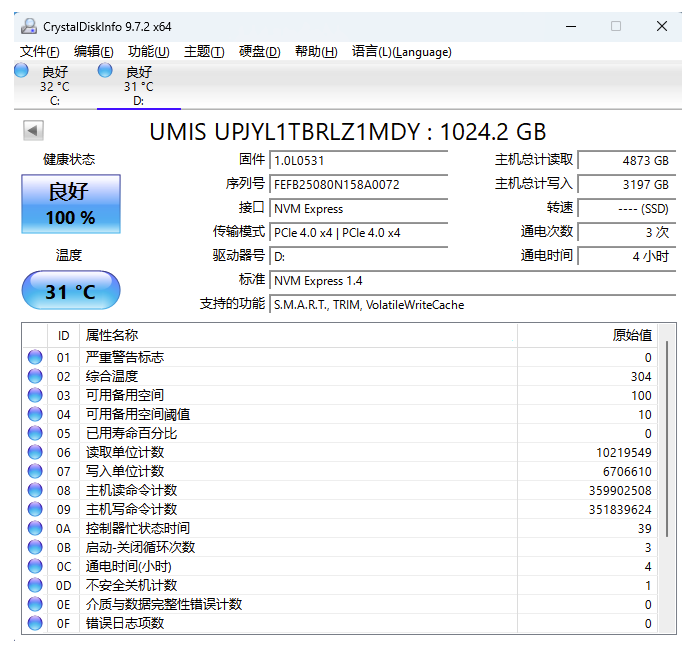Select the 综合温度 attribute name
698x655 pixels.
[x=112, y=376]
